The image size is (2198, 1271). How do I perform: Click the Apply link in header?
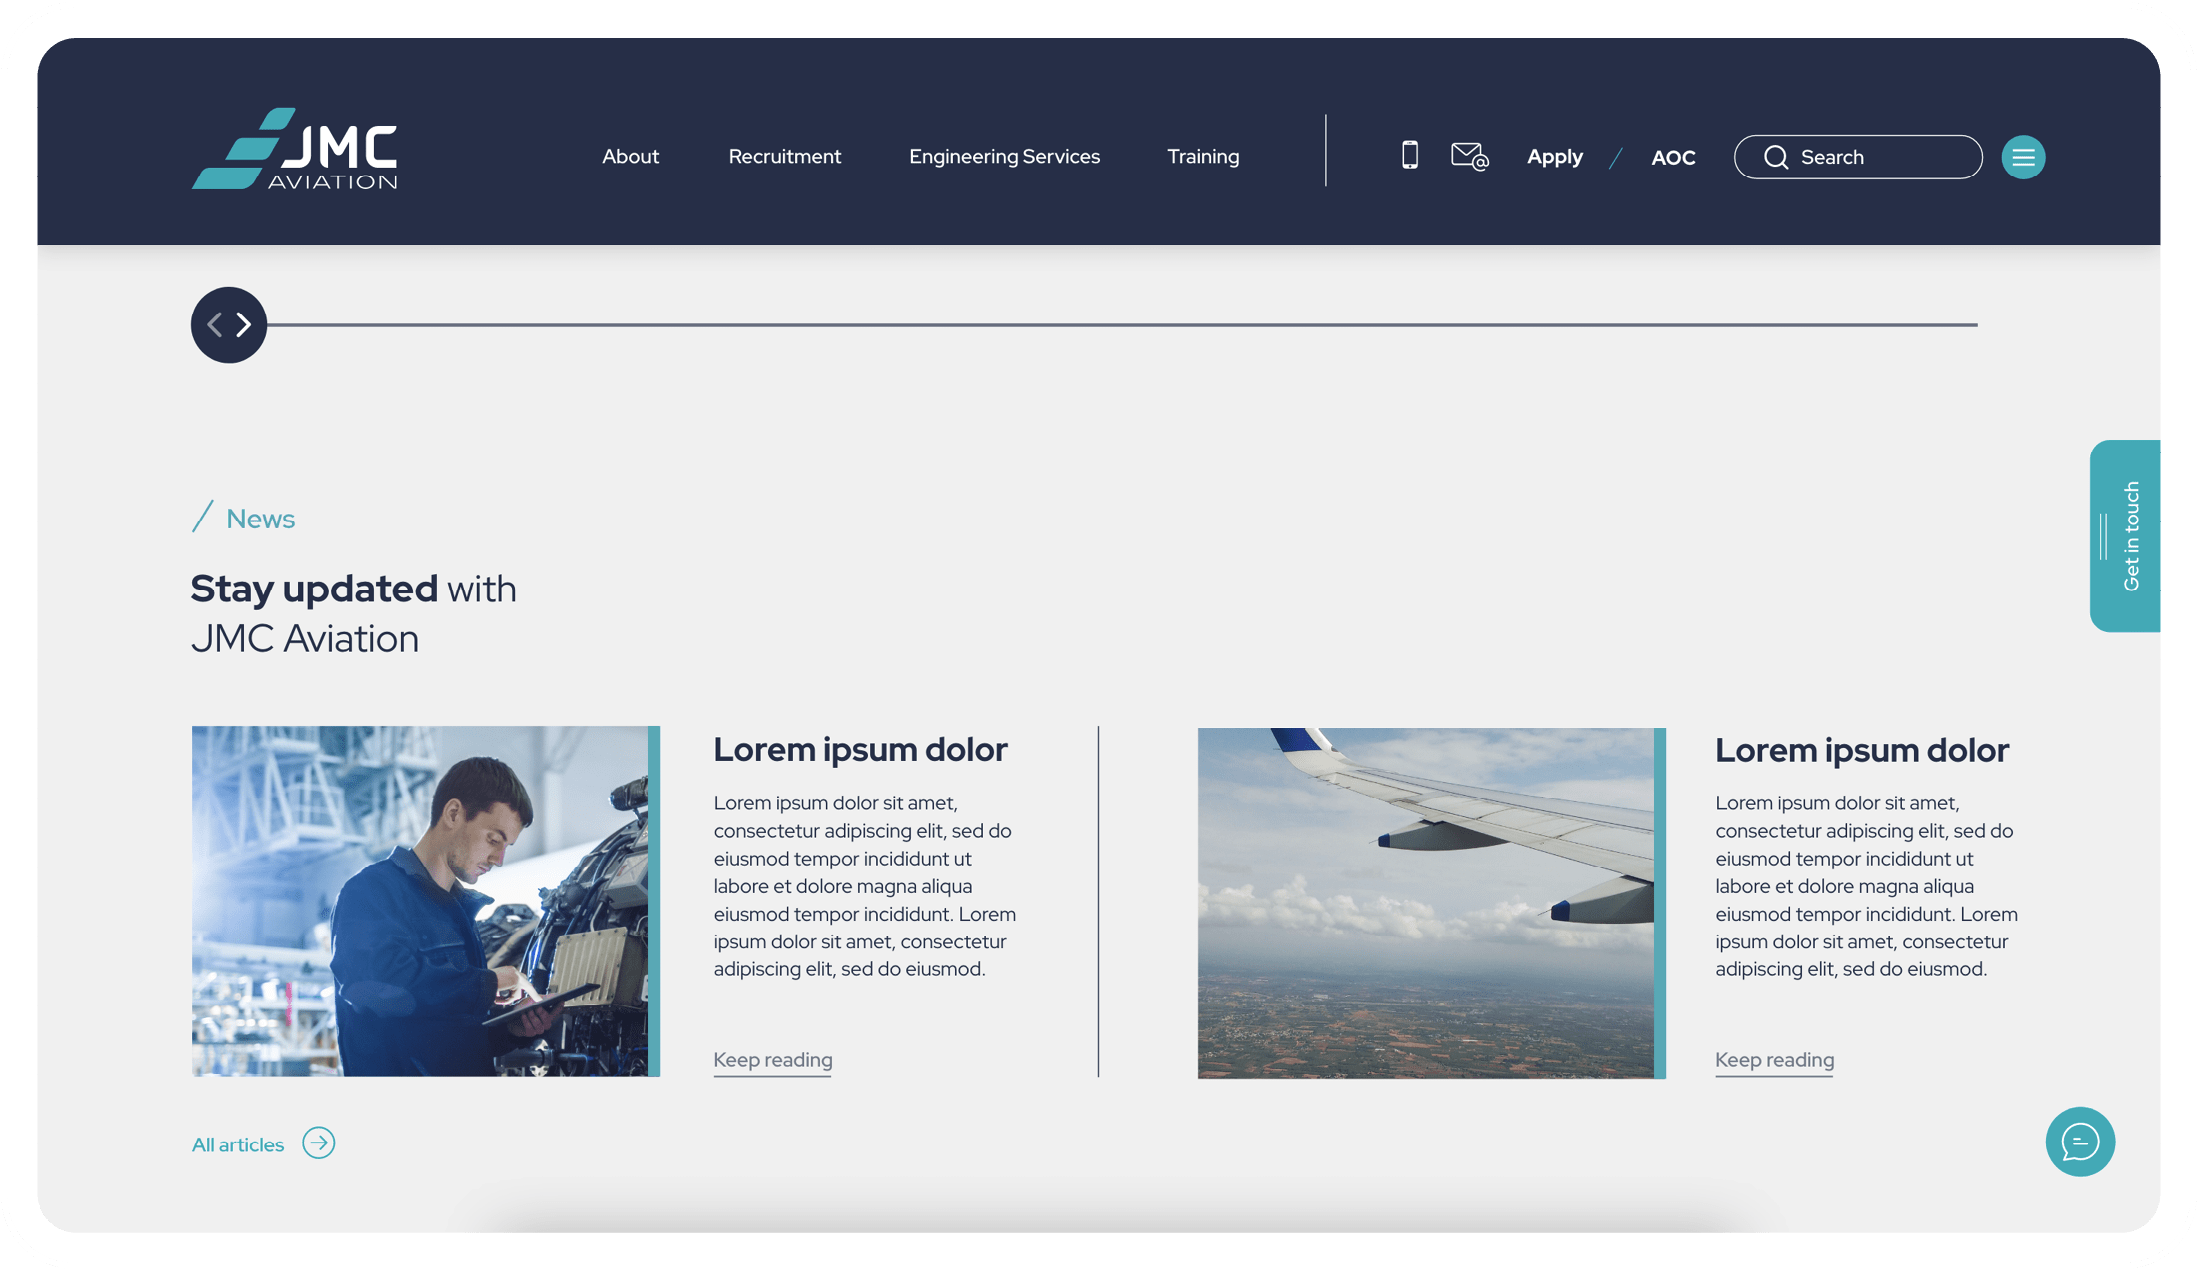(1554, 157)
